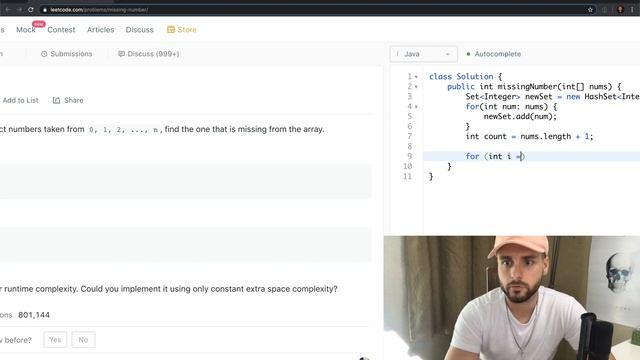Click the 'class Solution {' line
This screenshot has width=640, height=360.
[465, 76]
